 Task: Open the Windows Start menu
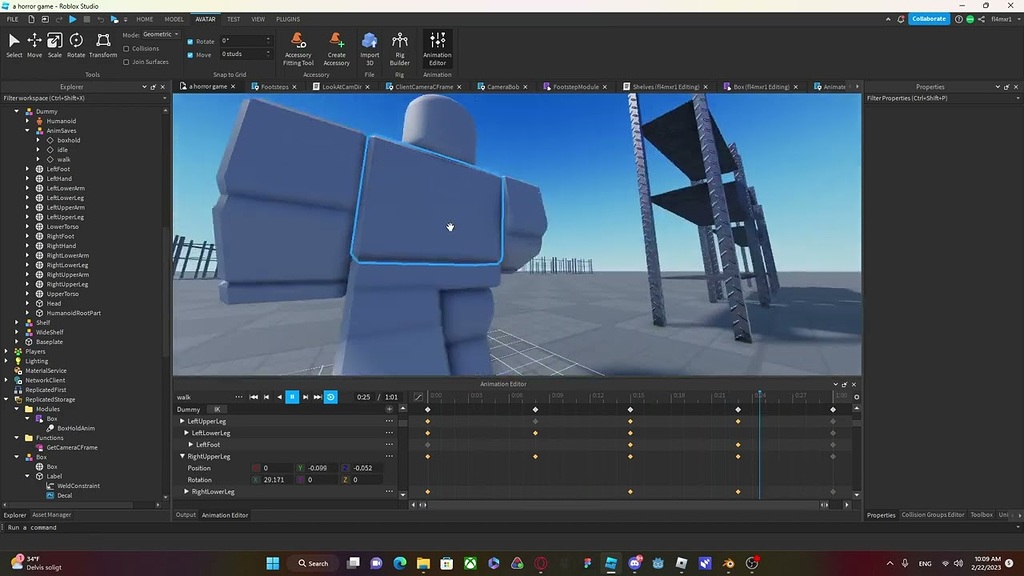coord(271,563)
